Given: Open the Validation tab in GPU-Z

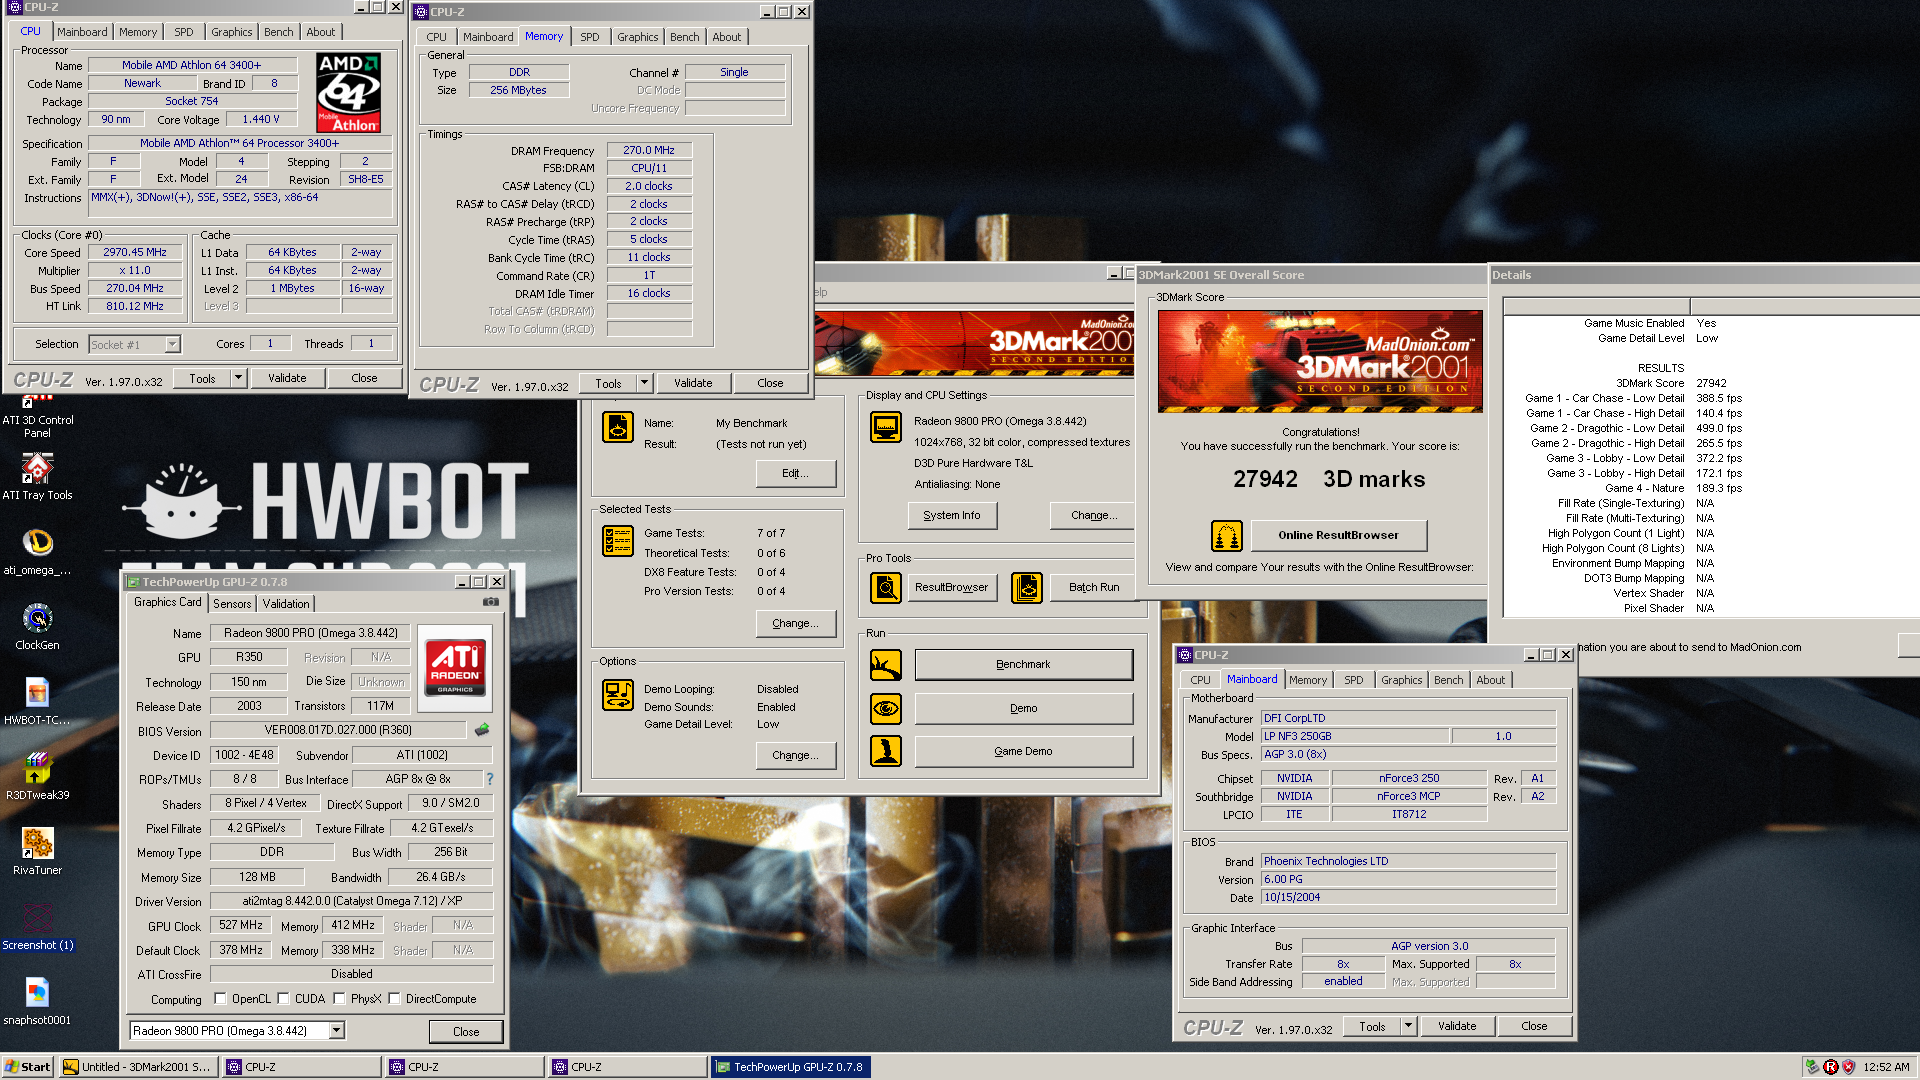Looking at the screenshot, I should click(x=286, y=604).
